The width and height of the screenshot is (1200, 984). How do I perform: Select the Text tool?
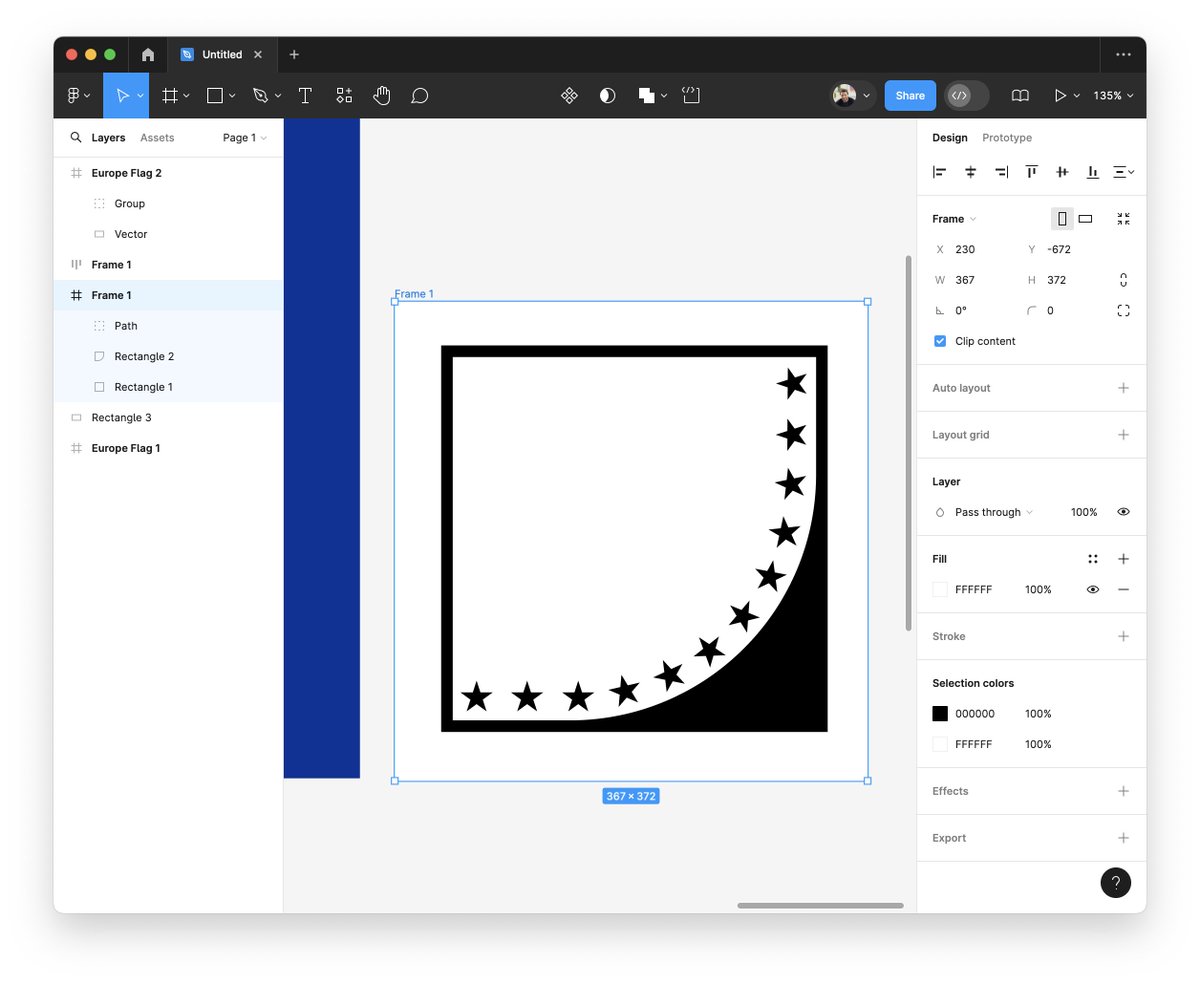305,96
